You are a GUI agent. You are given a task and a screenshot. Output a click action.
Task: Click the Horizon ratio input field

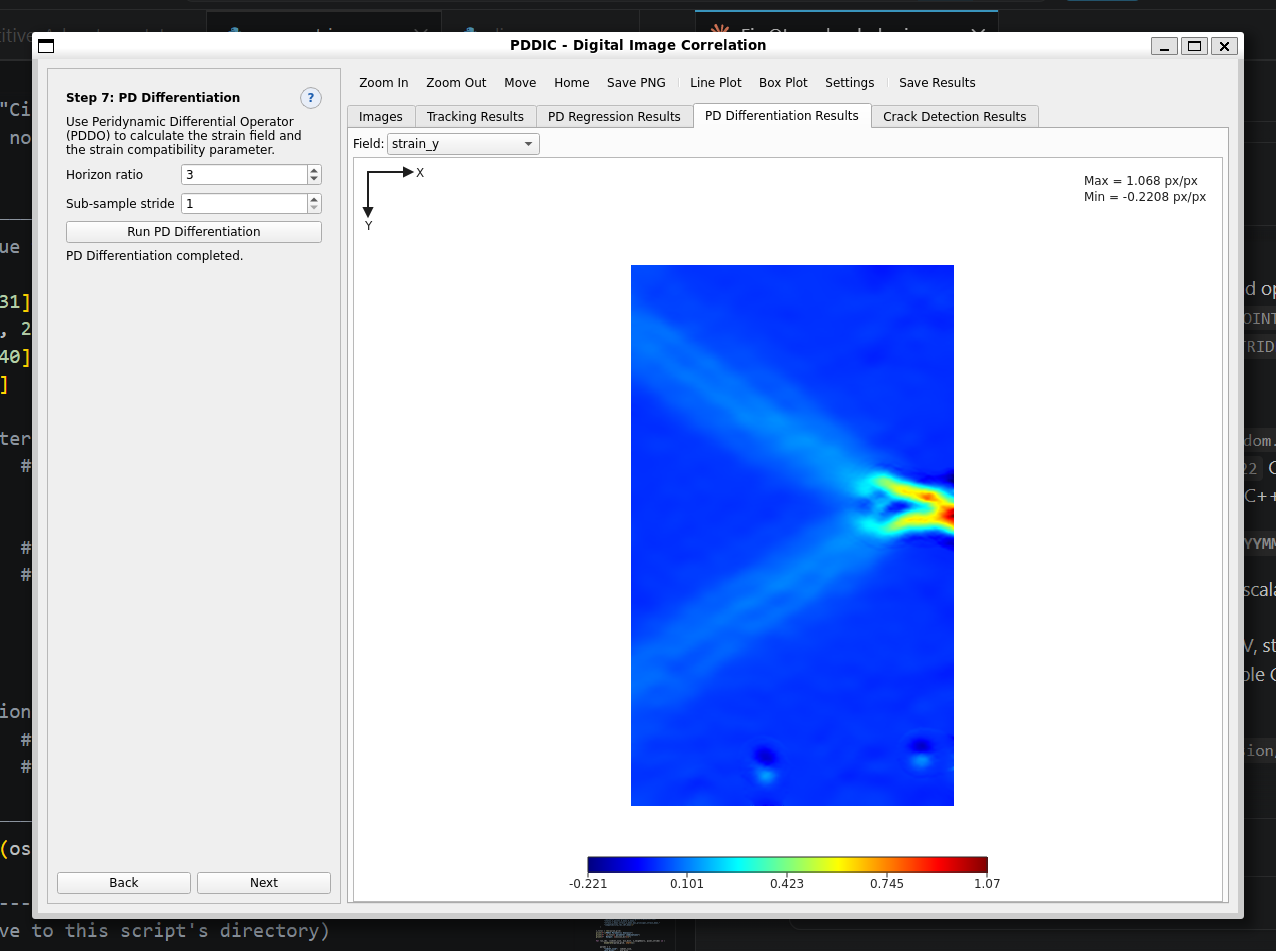(x=244, y=175)
